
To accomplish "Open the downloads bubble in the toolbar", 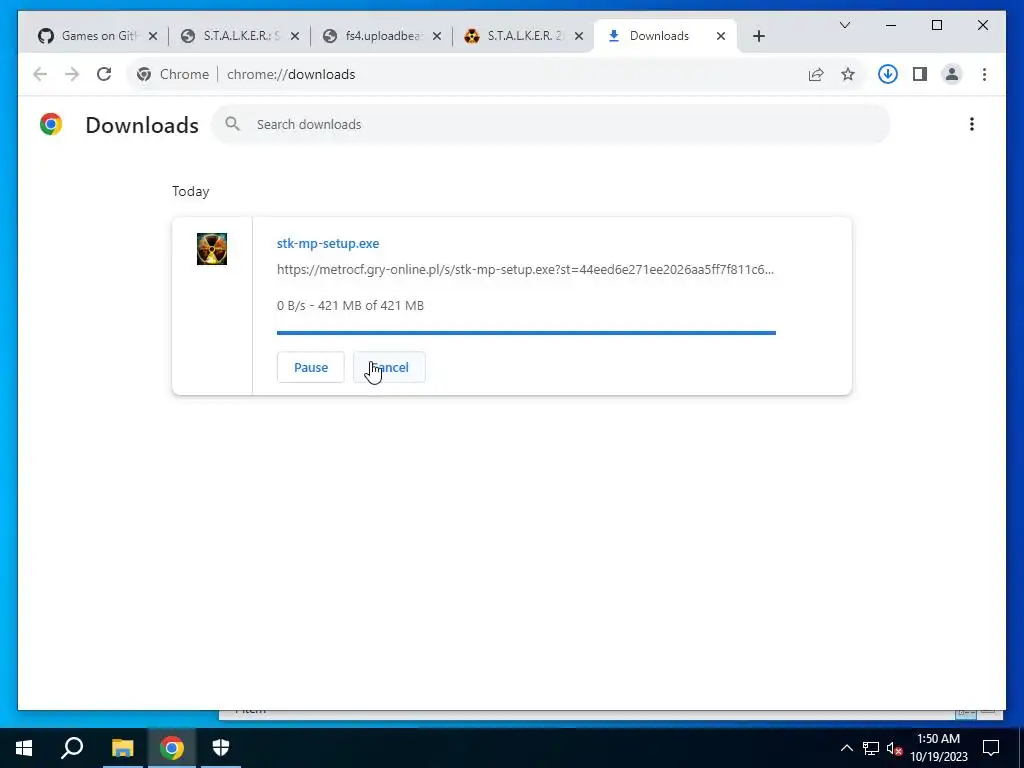I will pyautogui.click(x=888, y=74).
